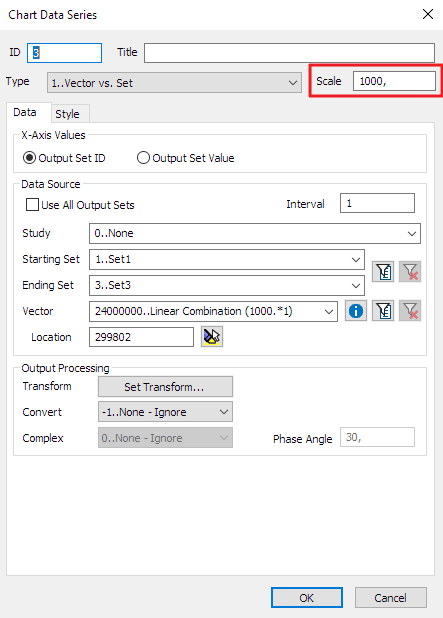The height and width of the screenshot is (618, 443).
Task: Click the Title input field
Action: click(289, 53)
